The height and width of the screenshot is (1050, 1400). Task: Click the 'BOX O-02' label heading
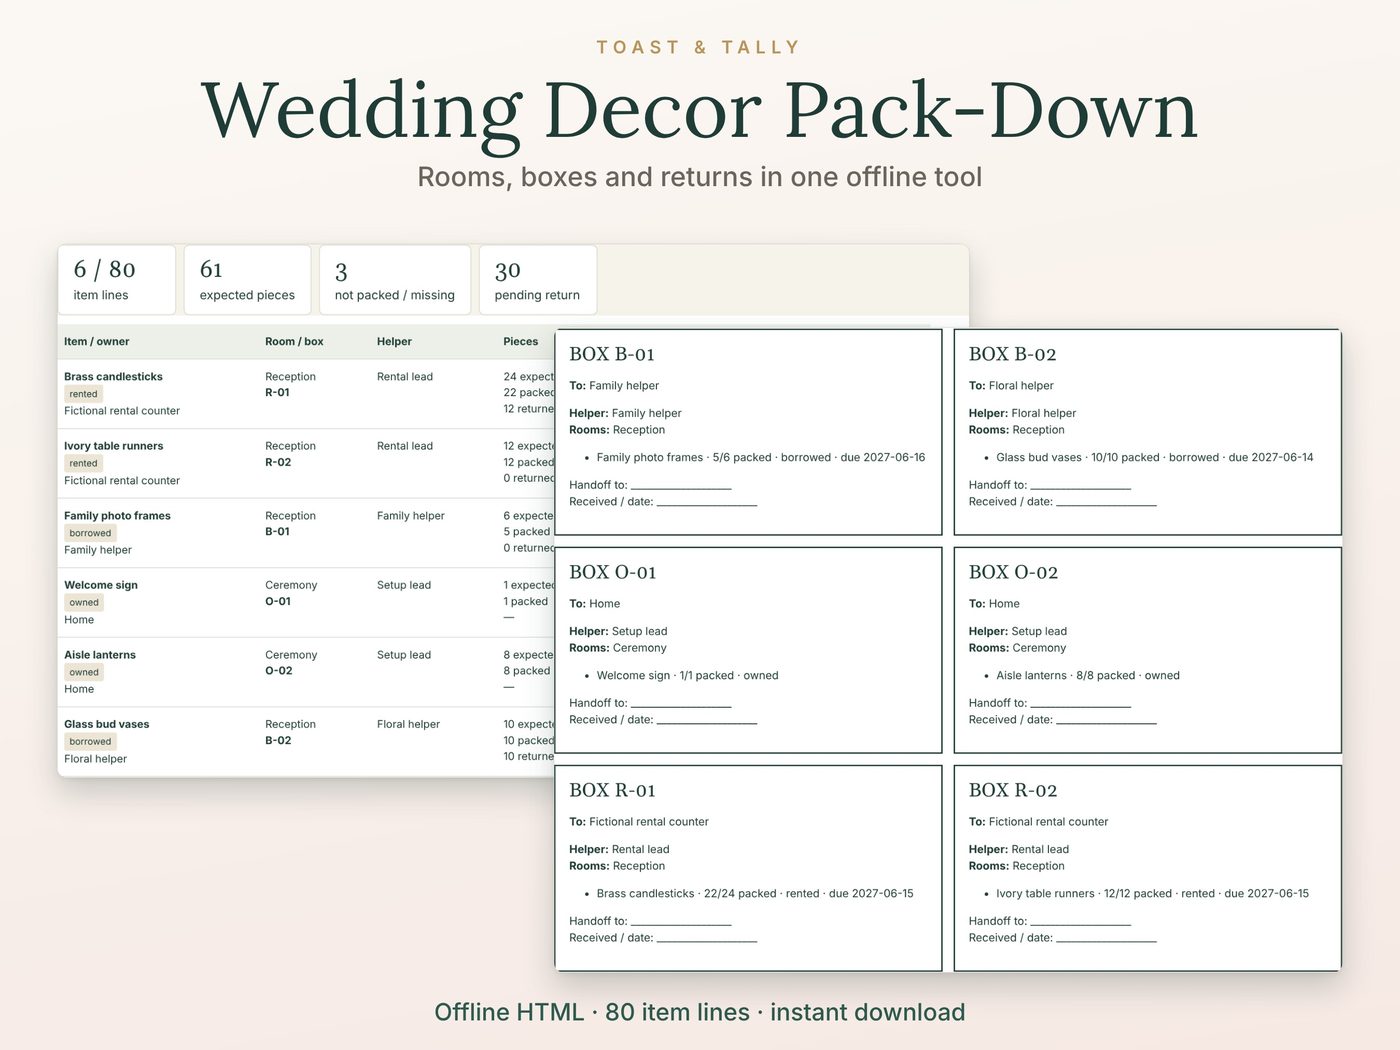[1013, 572]
